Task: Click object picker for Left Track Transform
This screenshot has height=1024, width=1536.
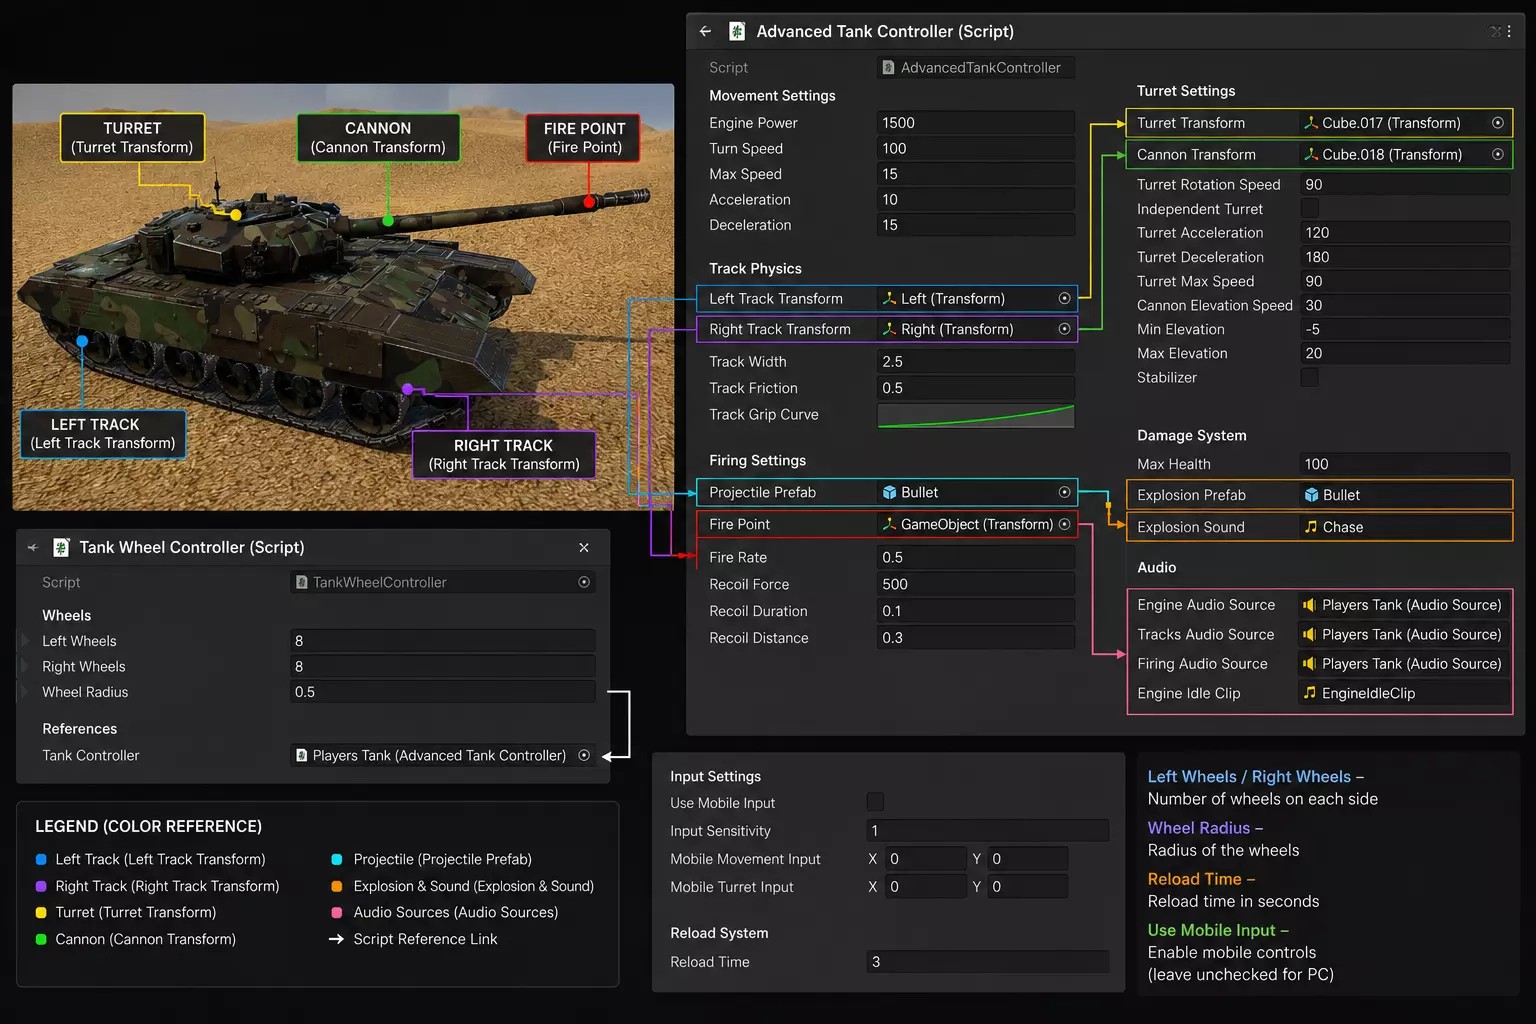Action: click(x=1064, y=298)
